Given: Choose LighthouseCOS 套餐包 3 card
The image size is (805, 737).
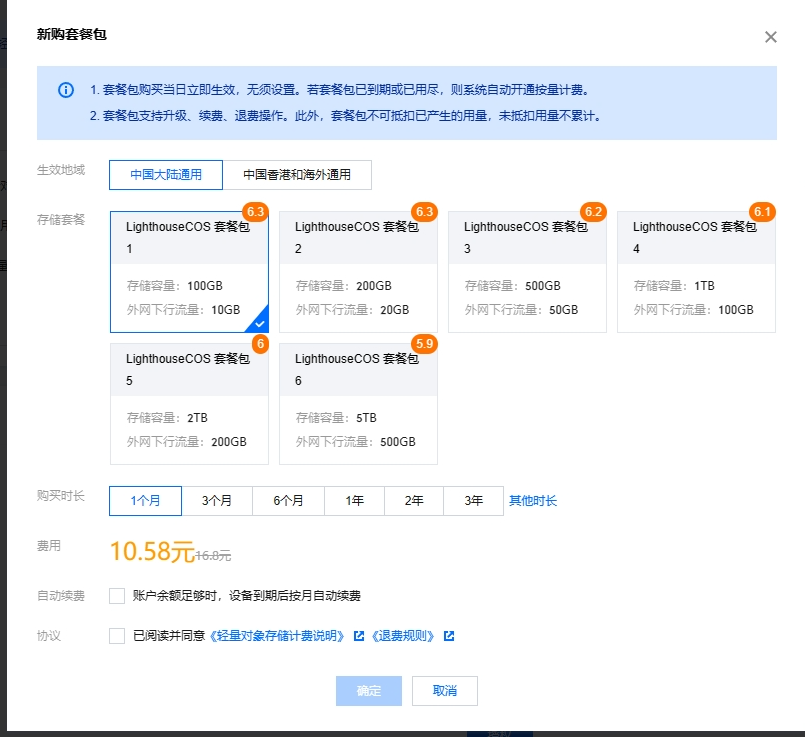Looking at the screenshot, I should 527,271.
